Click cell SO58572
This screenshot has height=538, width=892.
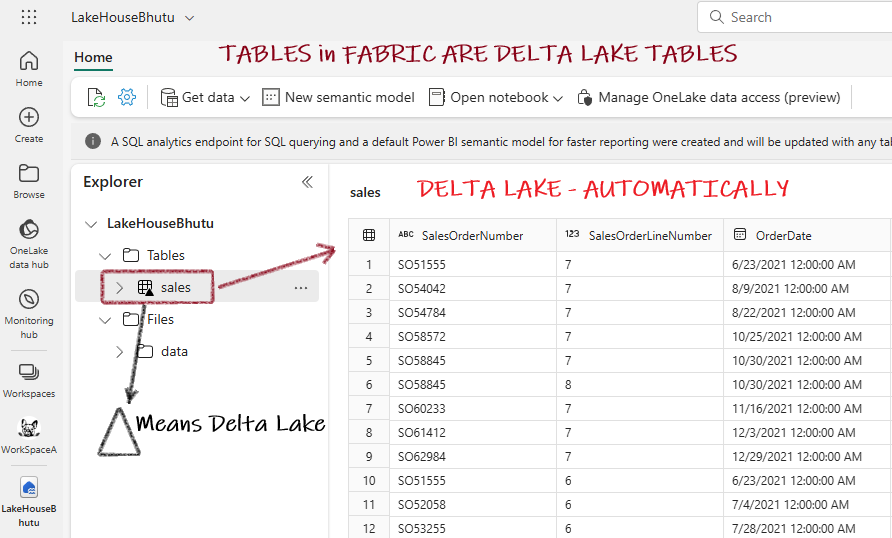(473, 337)
